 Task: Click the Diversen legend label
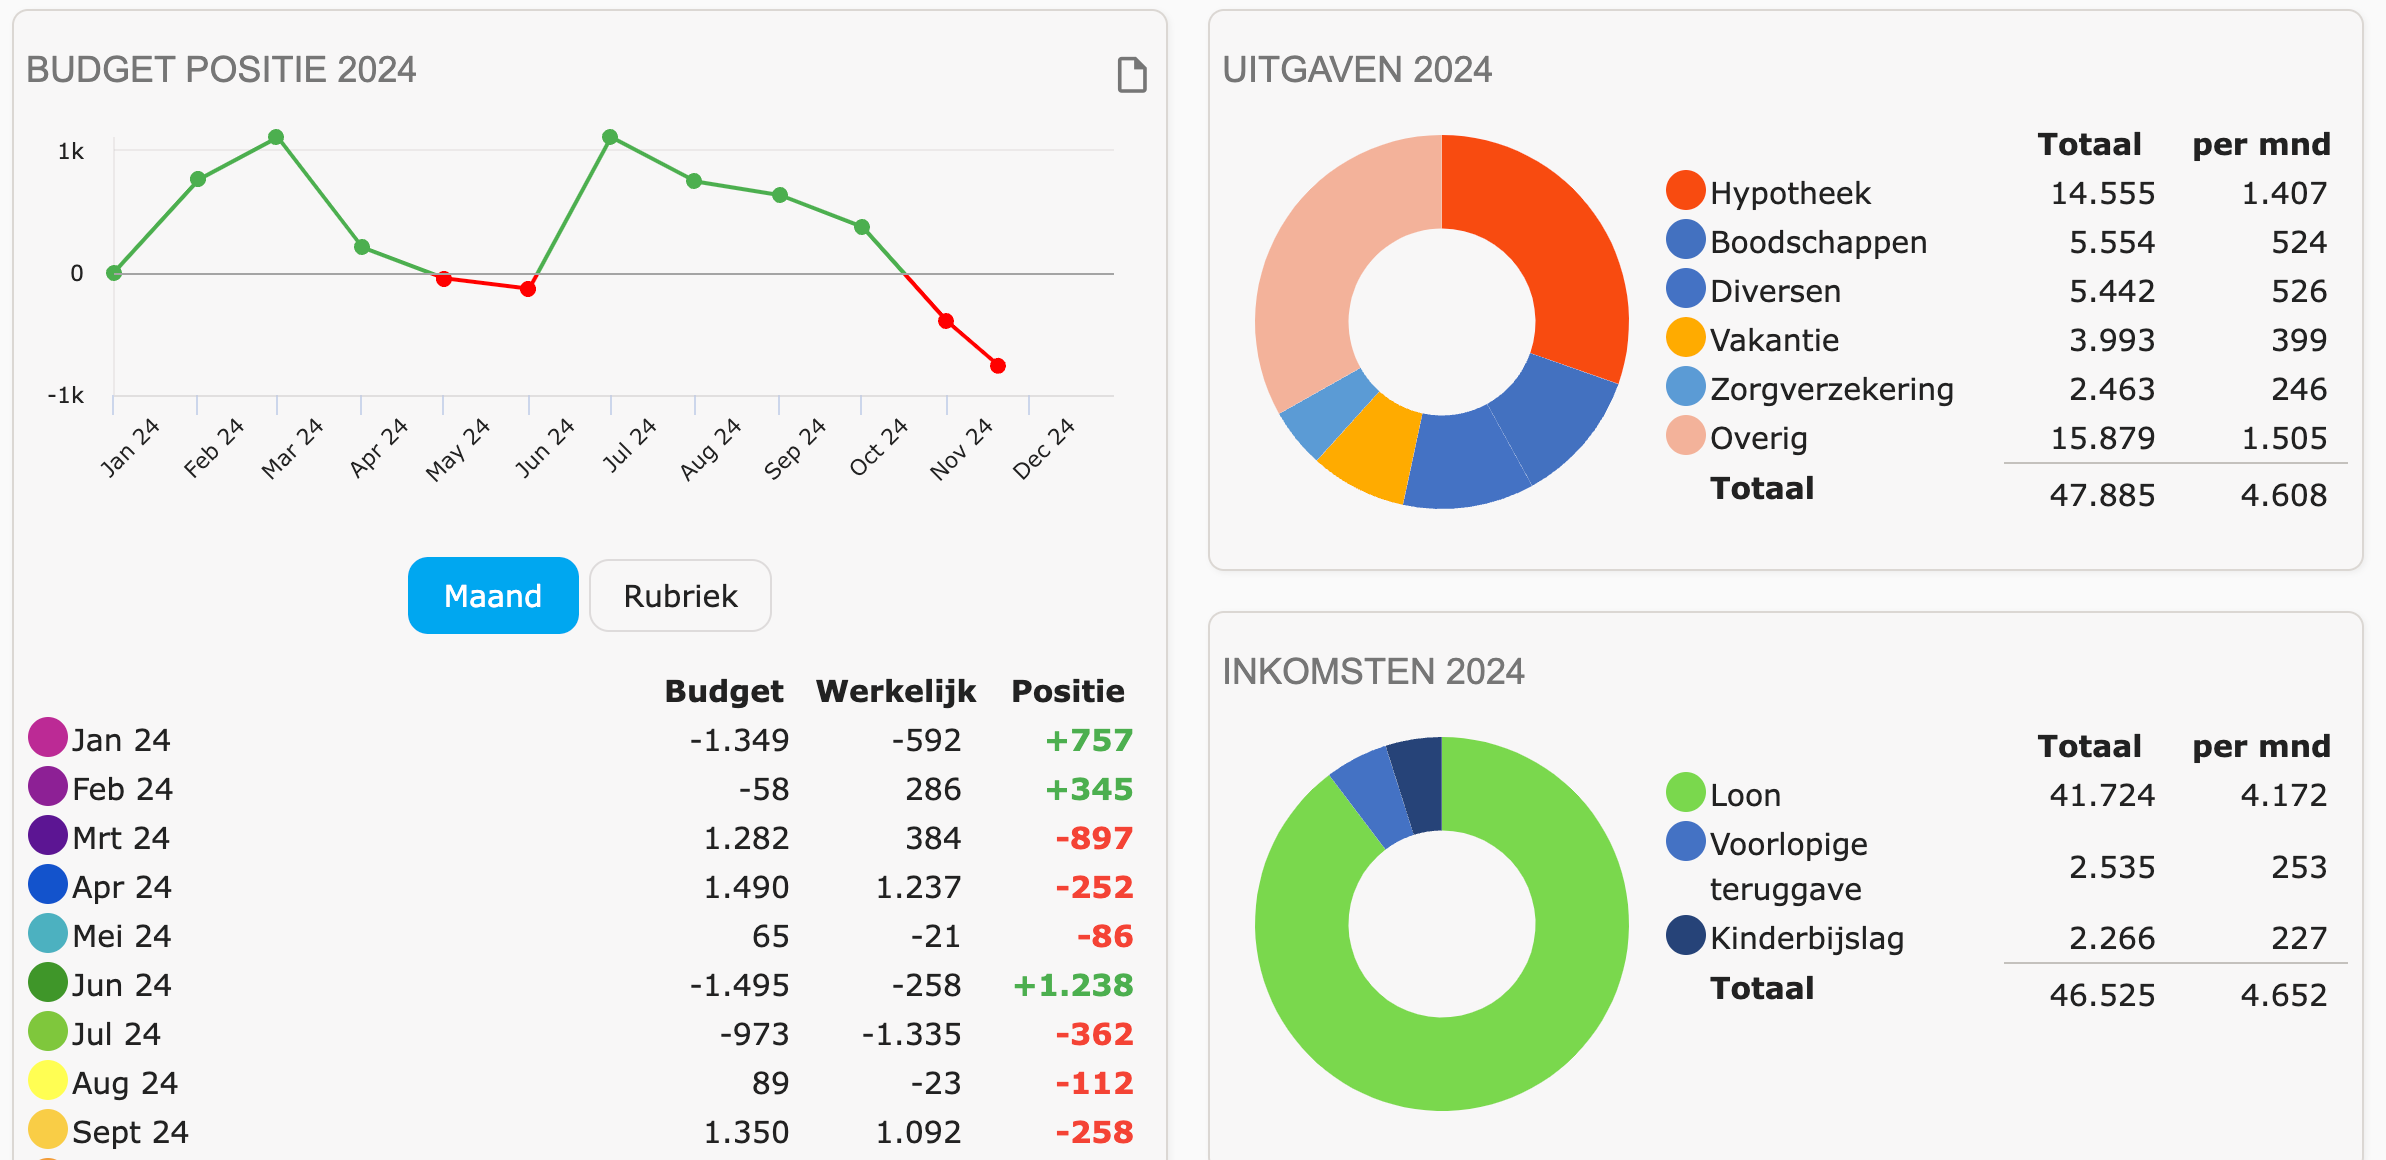tap(1775, 291)
